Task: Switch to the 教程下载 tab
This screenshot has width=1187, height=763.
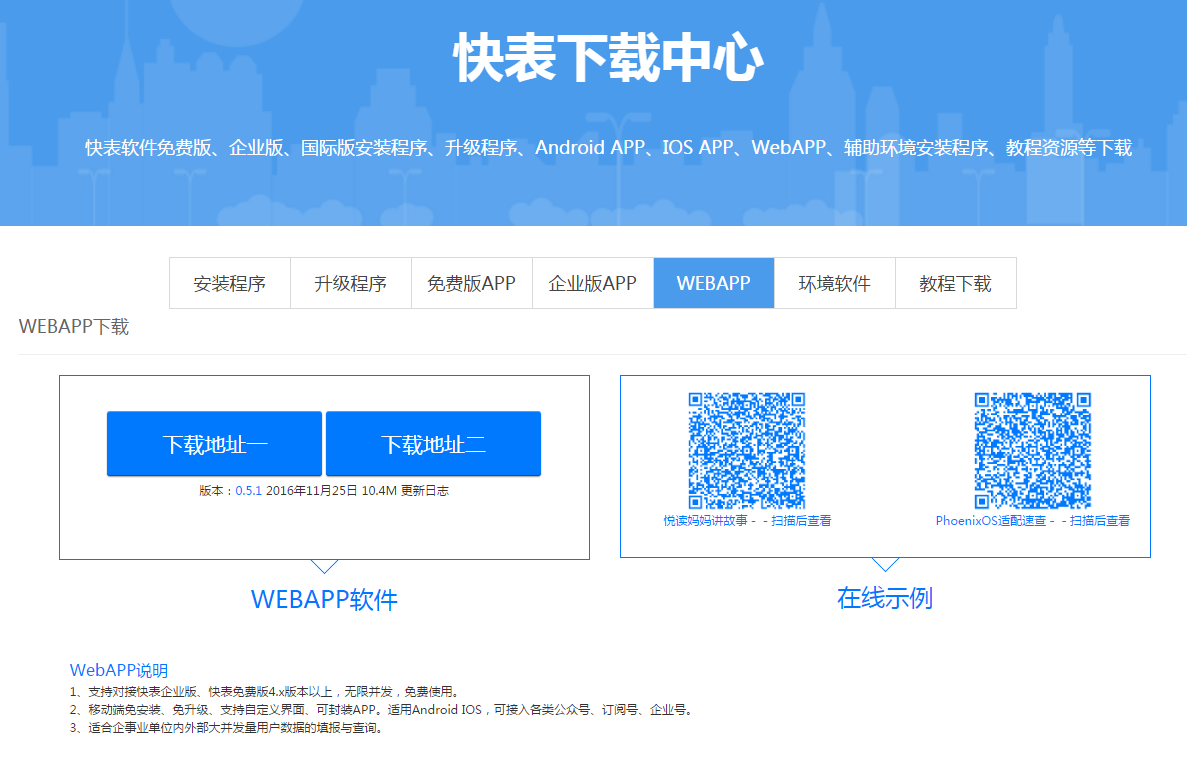Action: [955, 283]
